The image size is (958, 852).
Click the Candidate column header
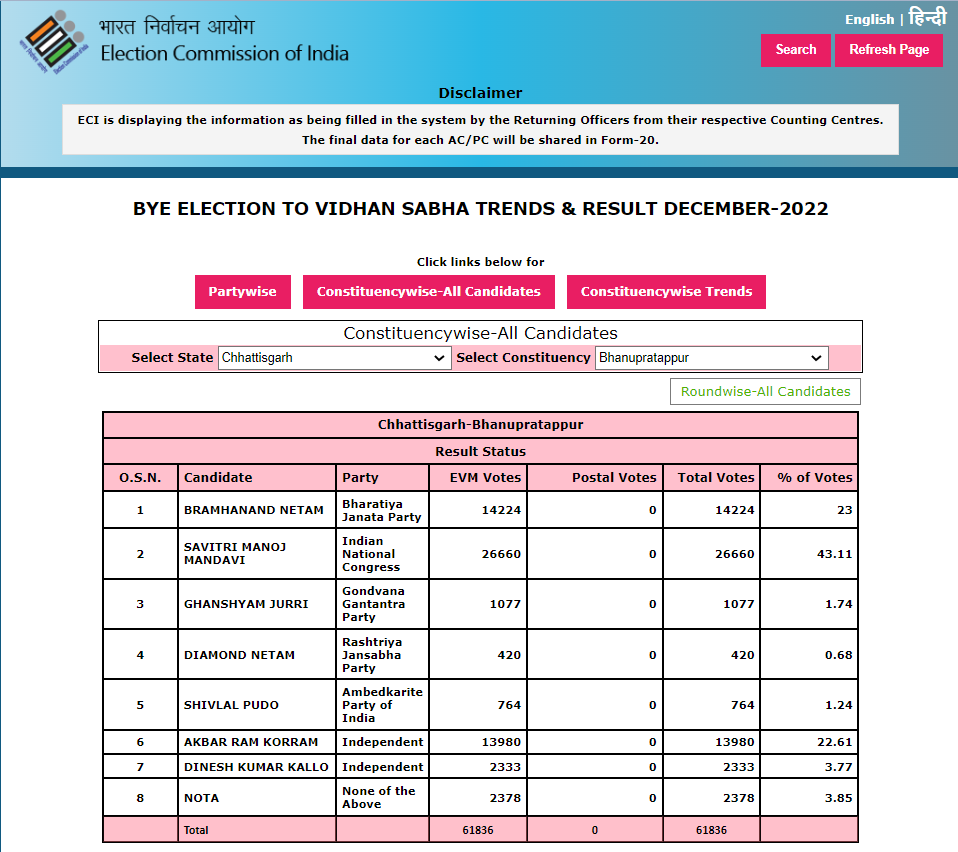coord(257,478)
